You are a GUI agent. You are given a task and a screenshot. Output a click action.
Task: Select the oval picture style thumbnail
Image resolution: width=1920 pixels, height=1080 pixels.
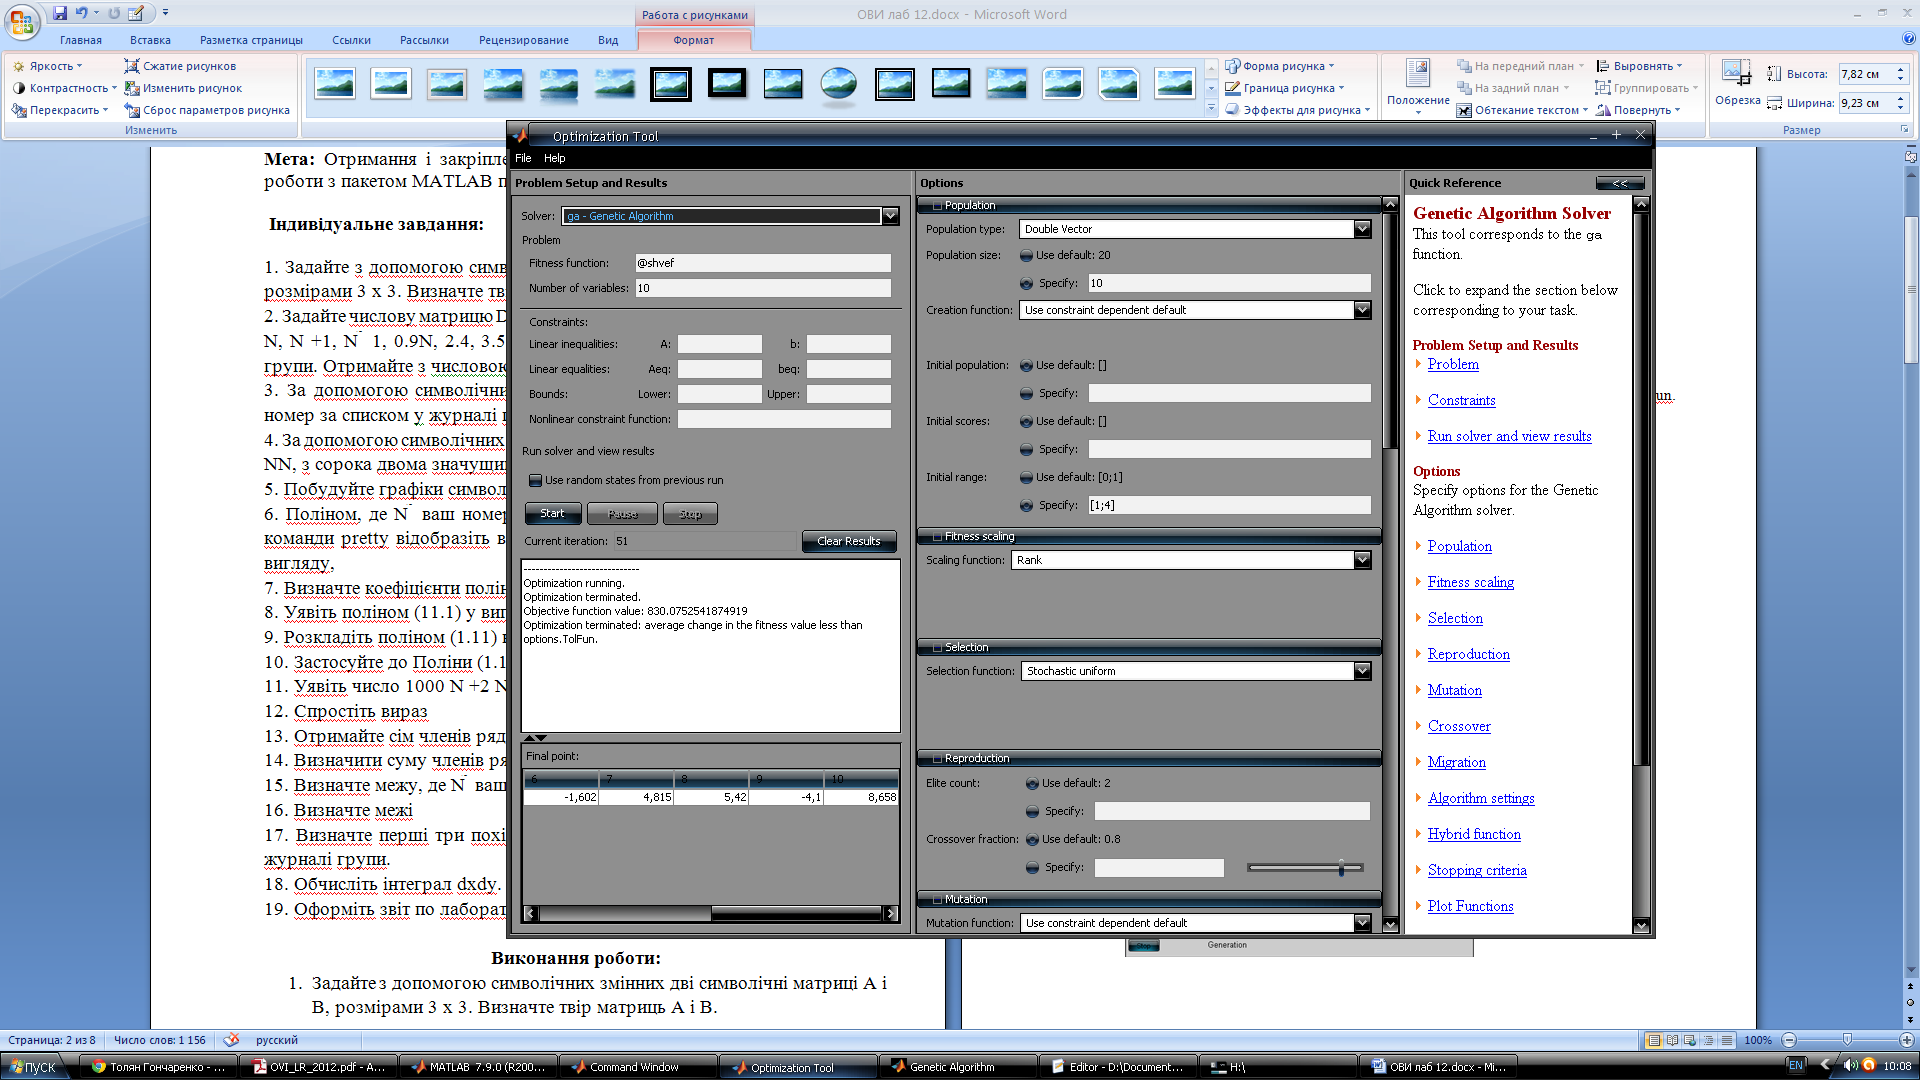(x=838, y=84)
